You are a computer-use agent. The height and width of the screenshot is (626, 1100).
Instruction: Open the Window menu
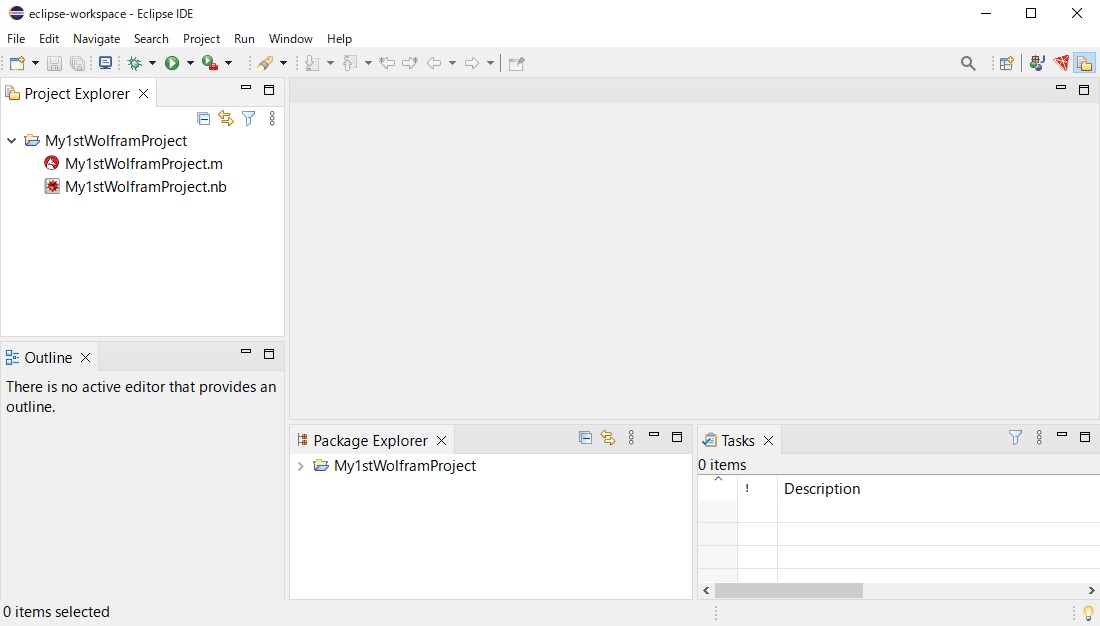(290, 39)
